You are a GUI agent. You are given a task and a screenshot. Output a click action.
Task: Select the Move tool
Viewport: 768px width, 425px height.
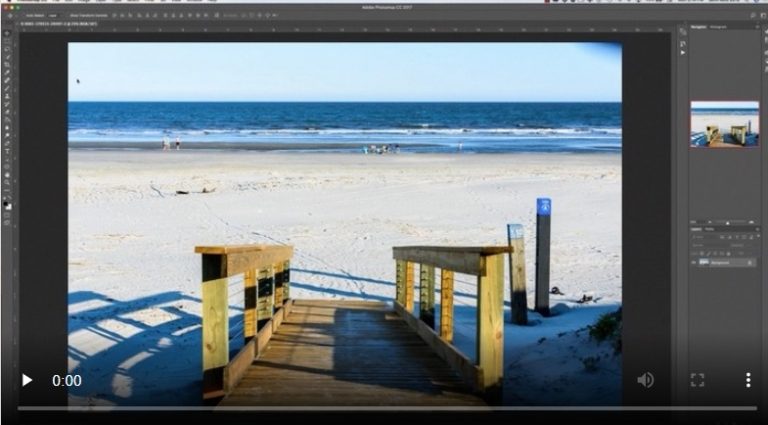7,33
